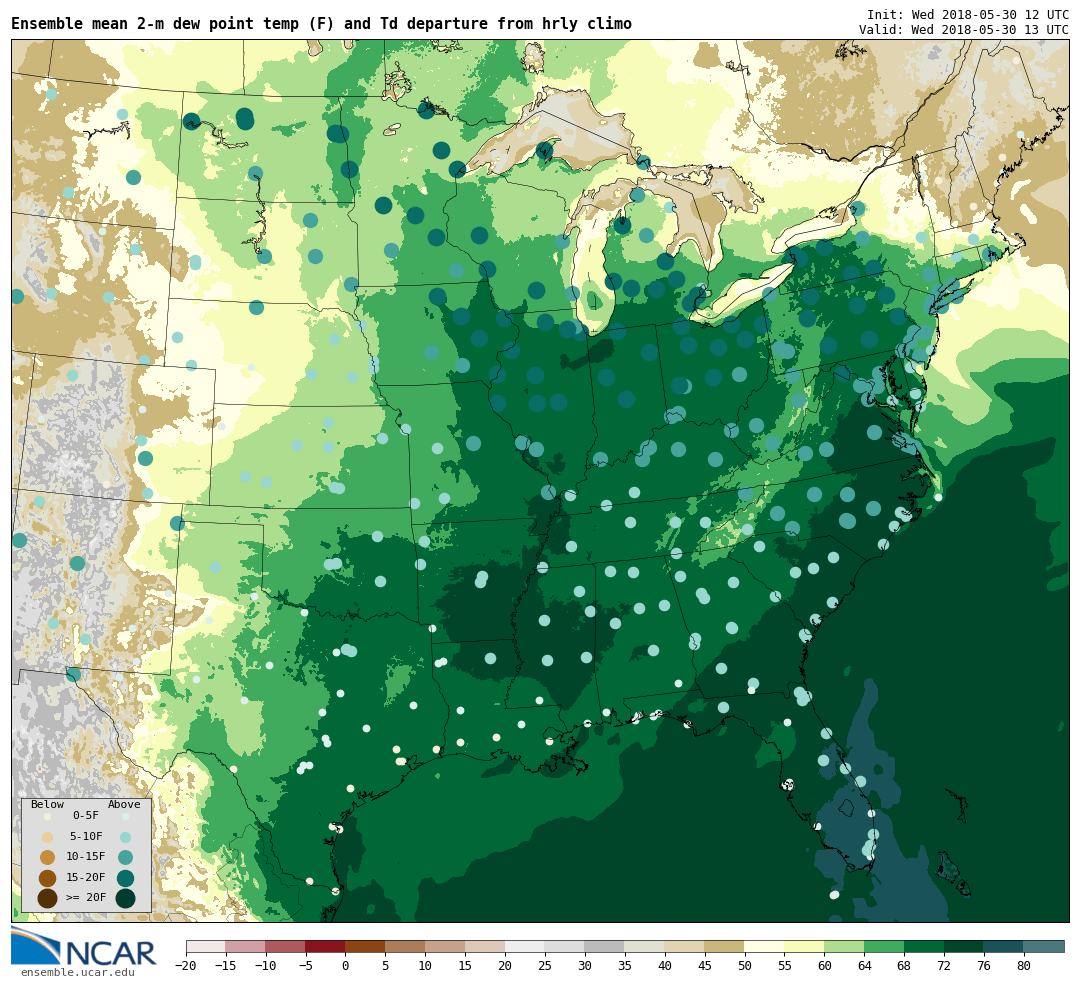Pick the dark red swatch from -5 to 0
This screenshot has width=1080, height=985.
click(326, 946)
